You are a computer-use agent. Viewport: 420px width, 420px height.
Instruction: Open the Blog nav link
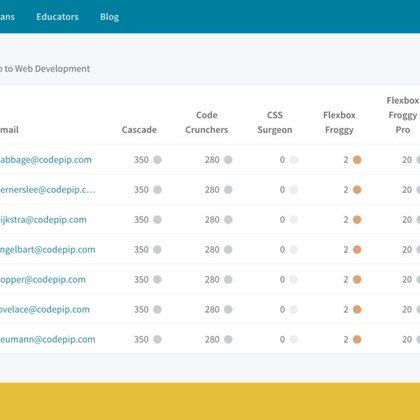click(109, 17)
